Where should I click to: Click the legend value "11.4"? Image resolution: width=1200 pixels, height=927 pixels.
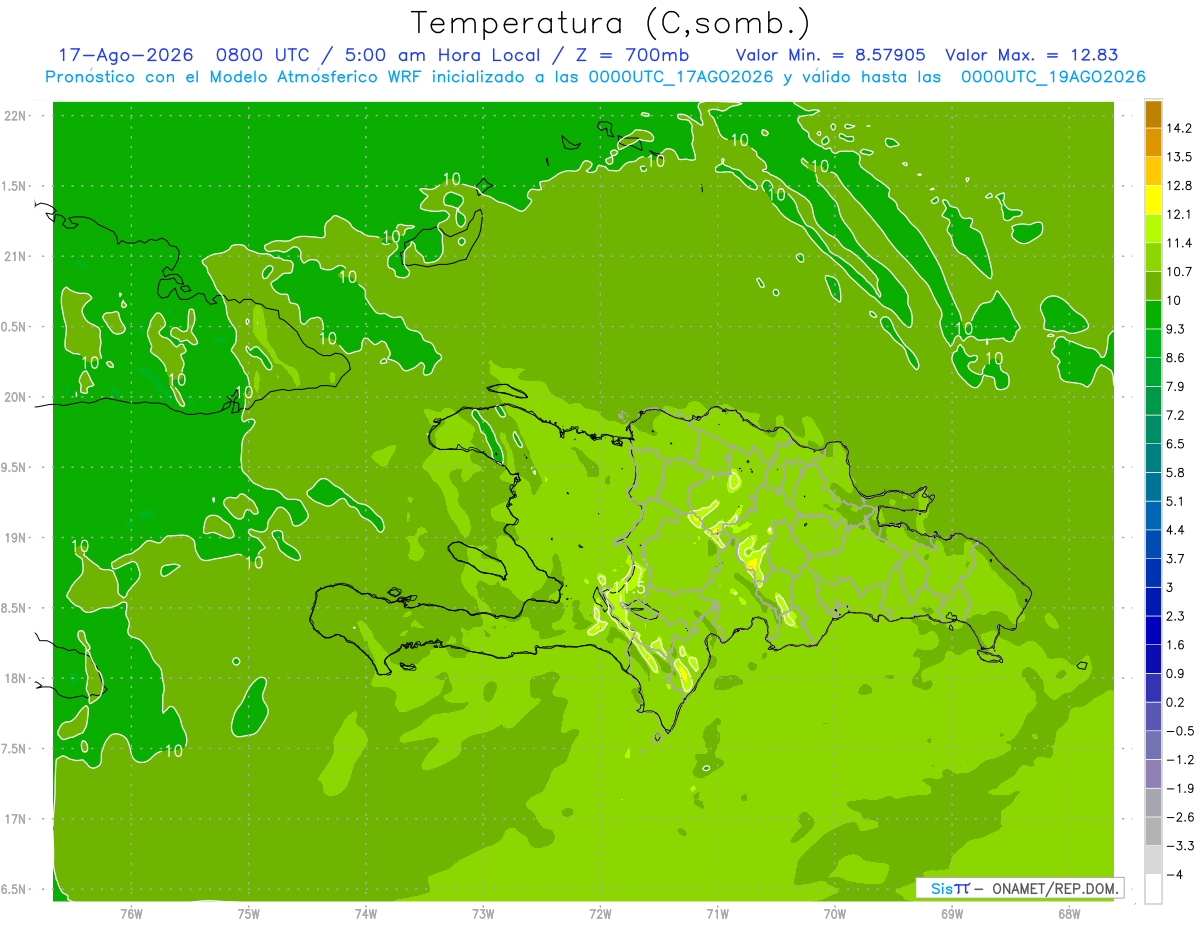[1178, 243]
